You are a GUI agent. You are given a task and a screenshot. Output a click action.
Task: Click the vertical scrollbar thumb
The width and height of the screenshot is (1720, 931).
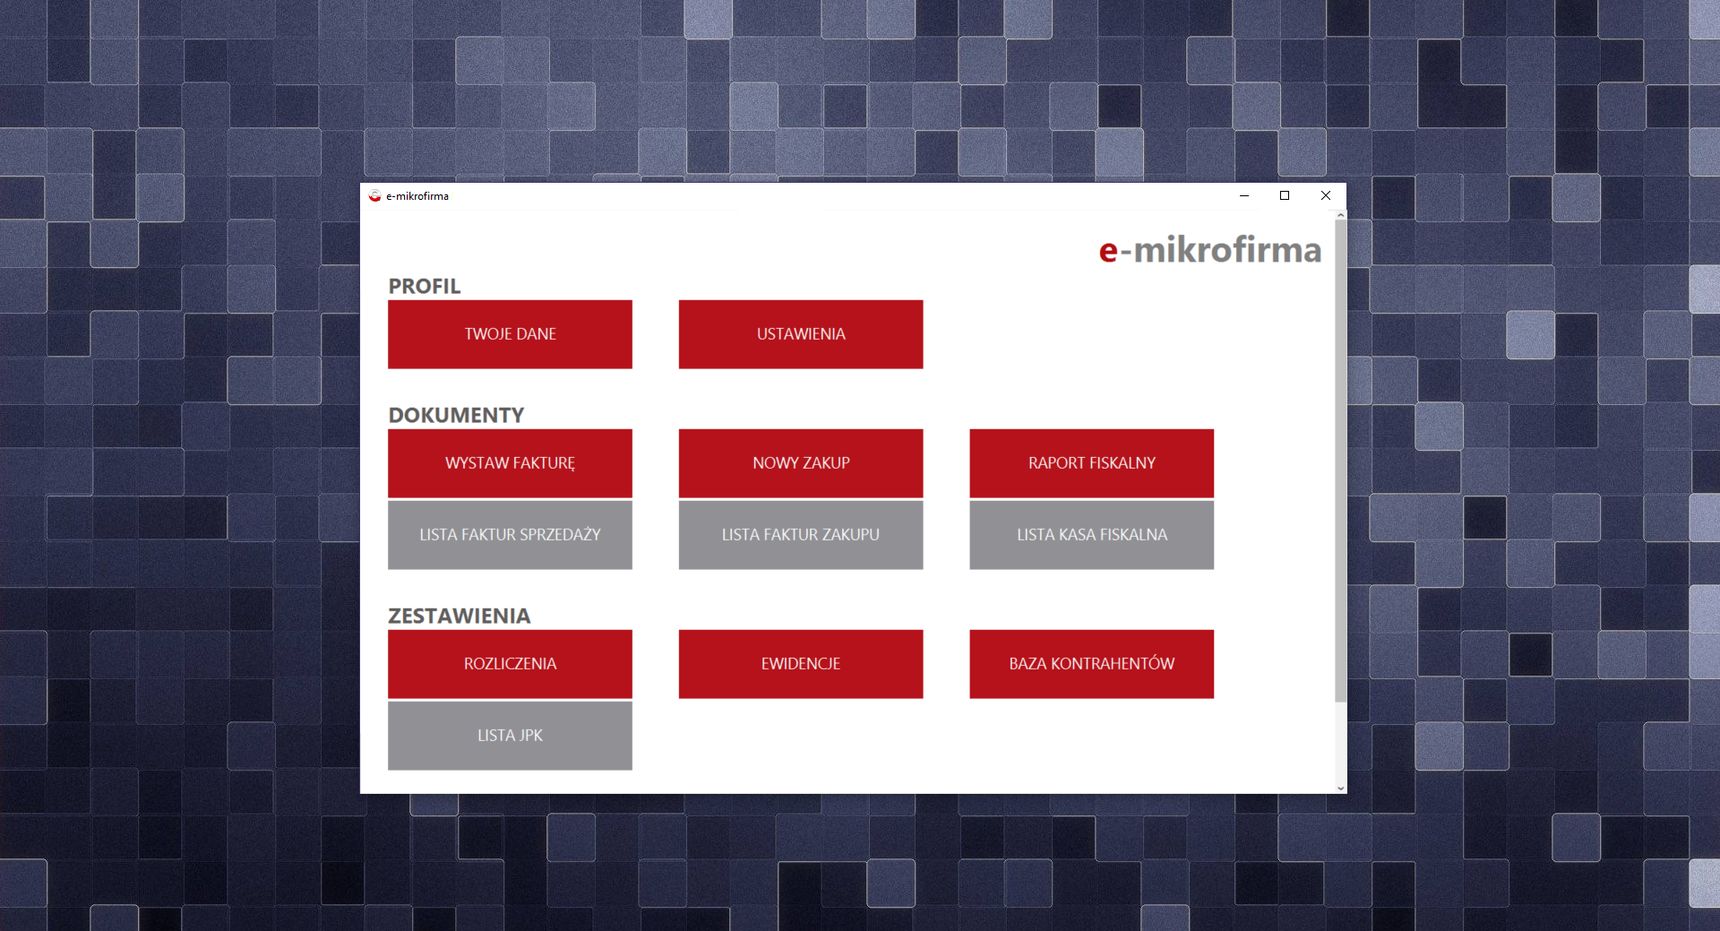click(x=1341, y=460)
